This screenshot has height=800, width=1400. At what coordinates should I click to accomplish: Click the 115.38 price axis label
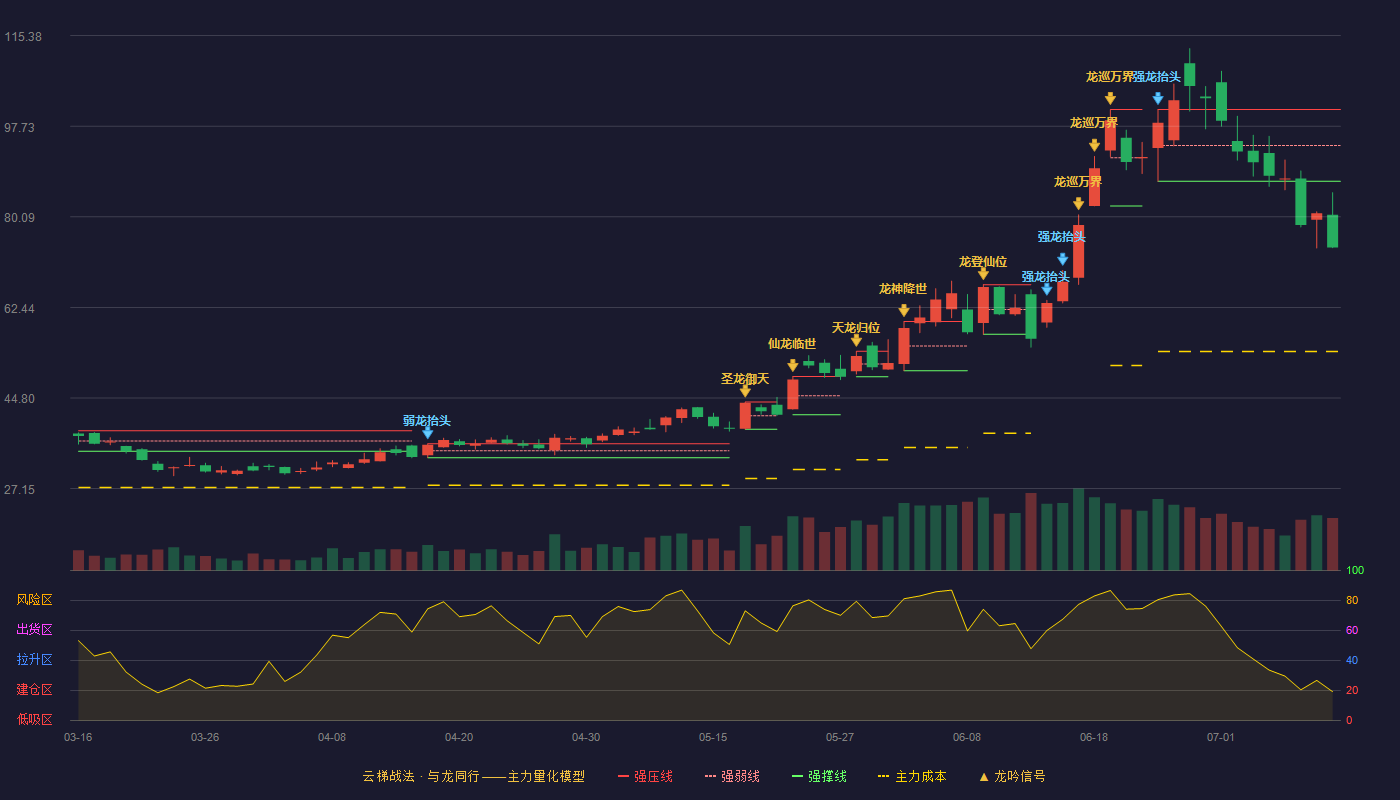point(23,37)
